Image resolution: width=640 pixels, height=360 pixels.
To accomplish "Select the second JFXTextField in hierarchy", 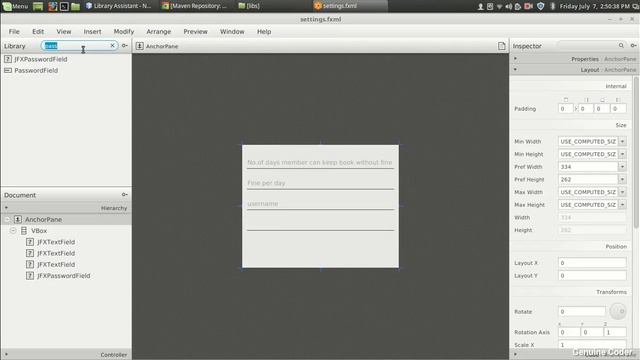I will point(56,253).
